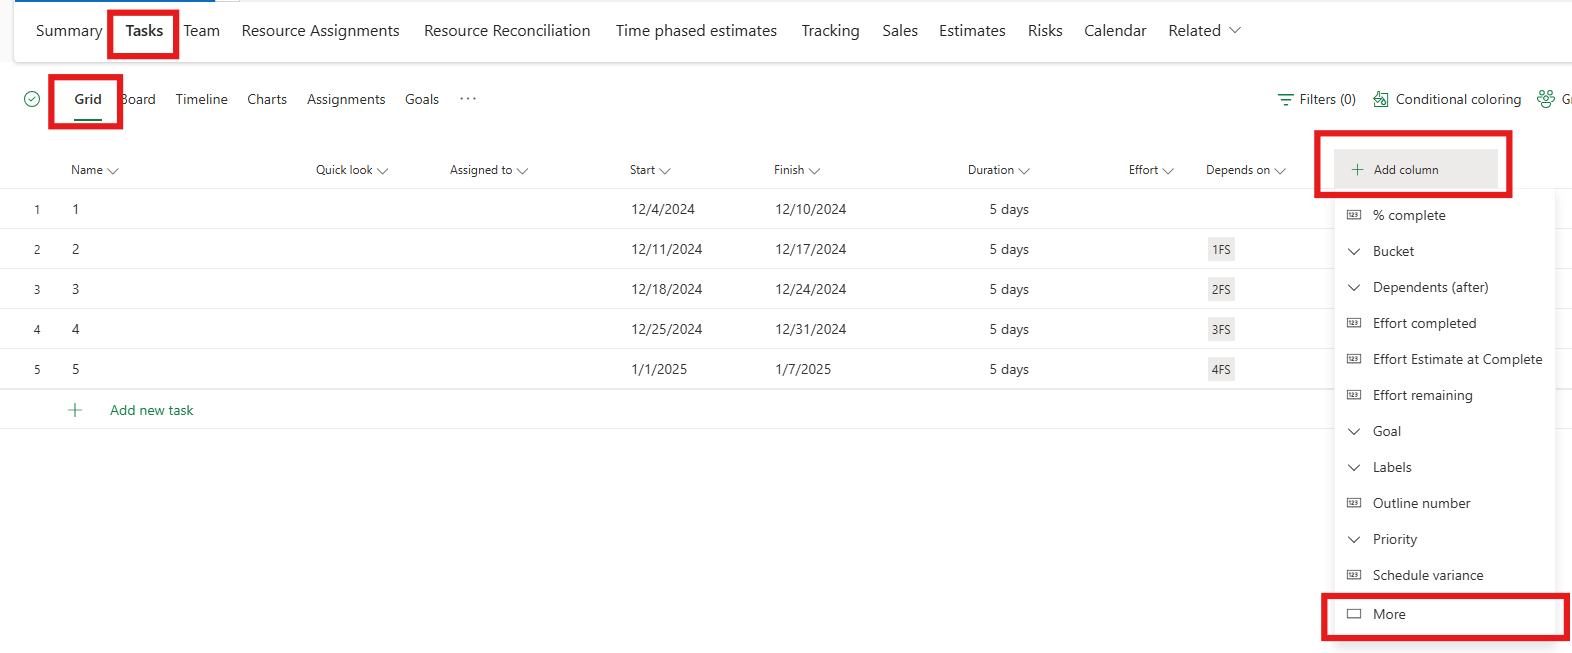
Task: Click Add new task link
Action: point(152,410)
